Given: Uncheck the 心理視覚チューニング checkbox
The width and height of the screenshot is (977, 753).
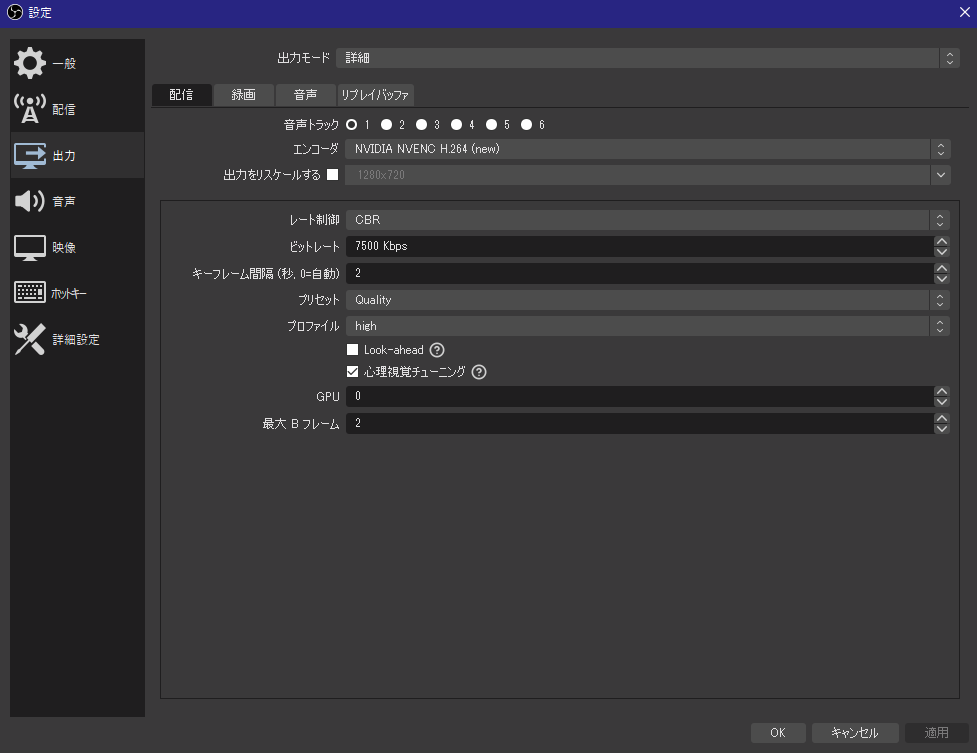Looking at the screenshot, I should [x=352, y=372].
